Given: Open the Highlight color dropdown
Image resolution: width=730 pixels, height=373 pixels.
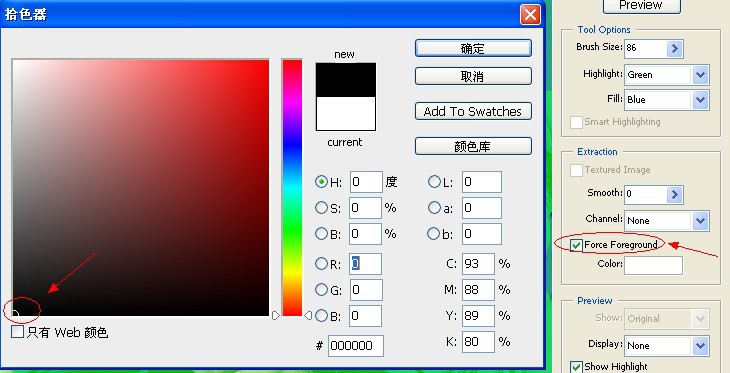Looking at the screenshot, I should pyautogui.click(x=700, y=75).
